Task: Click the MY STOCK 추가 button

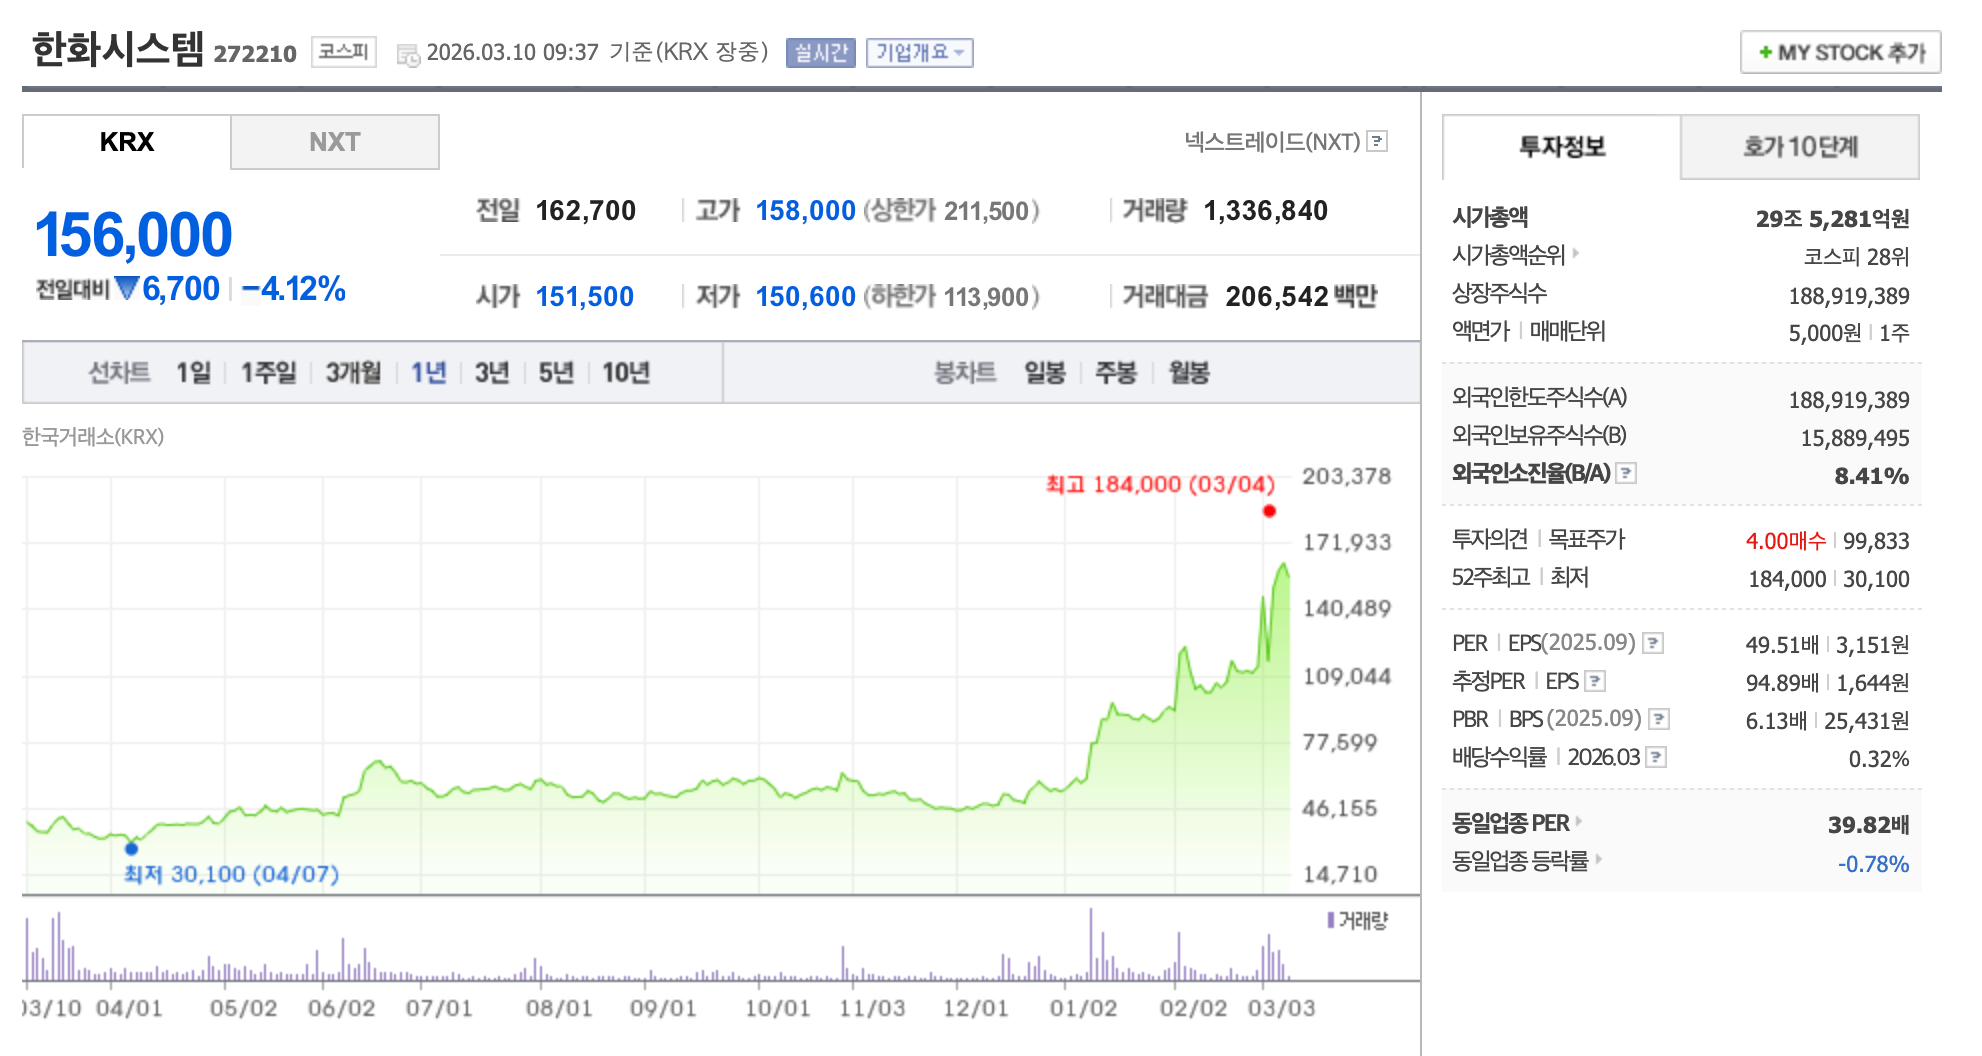Action: [1841, 52]
